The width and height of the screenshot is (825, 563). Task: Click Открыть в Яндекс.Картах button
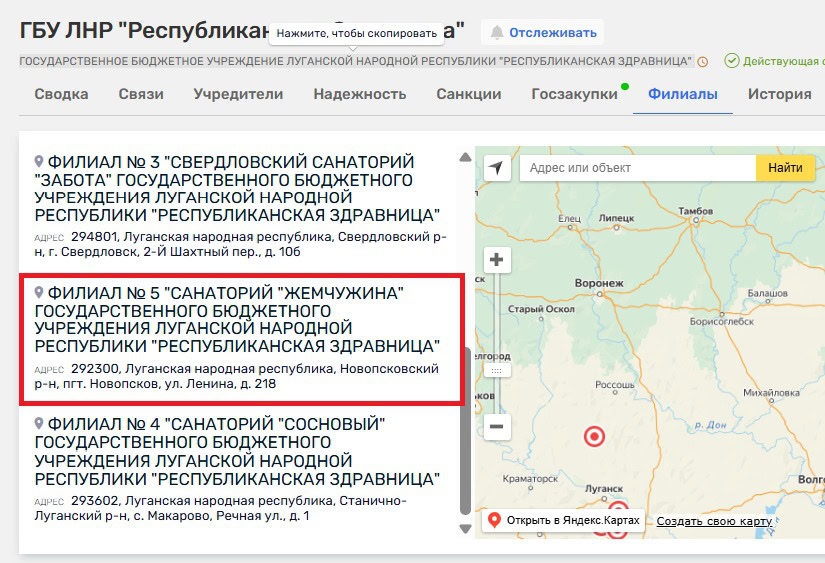click(x=563, y=520)
